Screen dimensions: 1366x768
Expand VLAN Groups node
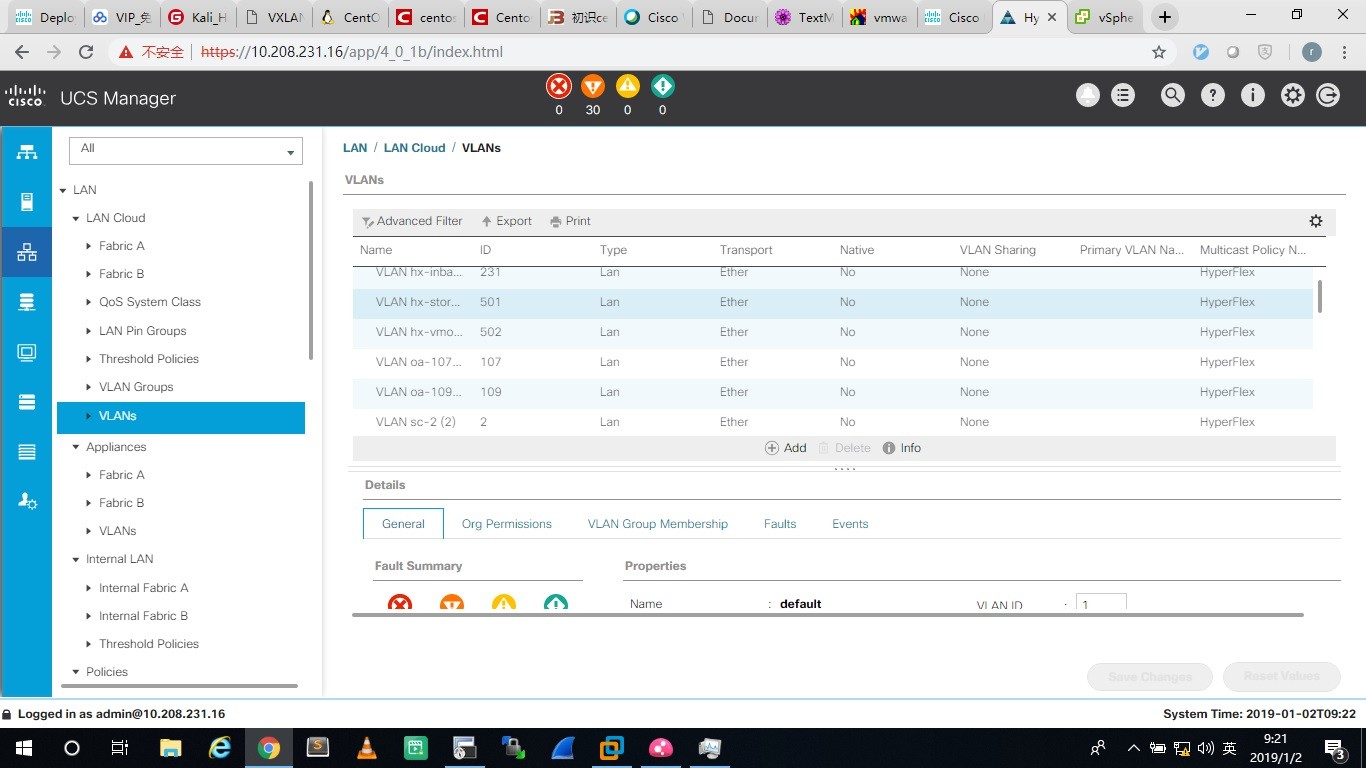click(89, 387)
